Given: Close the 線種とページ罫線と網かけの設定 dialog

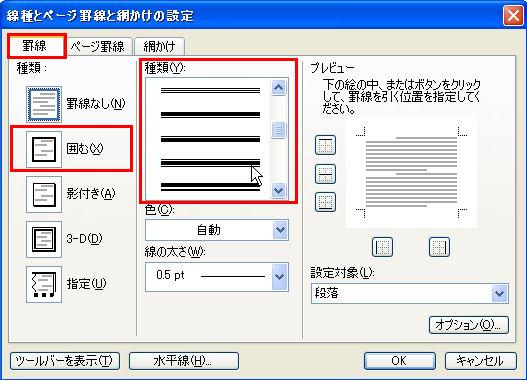Looking at the screenshot, I should click(x=513, y=15).
